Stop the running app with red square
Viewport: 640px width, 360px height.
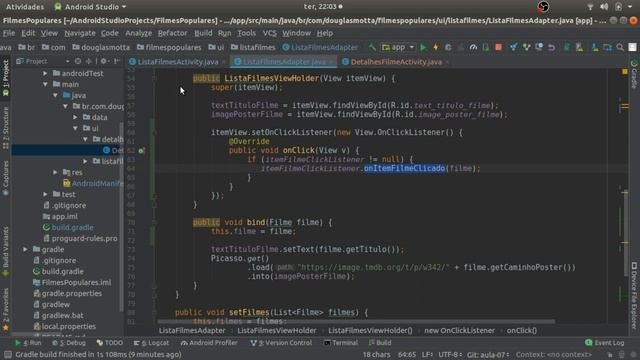pos(498,47)
